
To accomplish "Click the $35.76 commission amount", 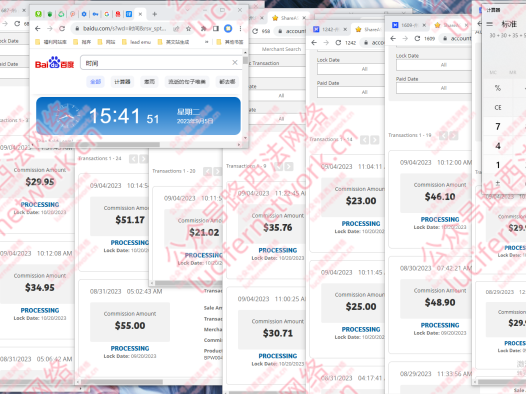I will coord(278,228).
